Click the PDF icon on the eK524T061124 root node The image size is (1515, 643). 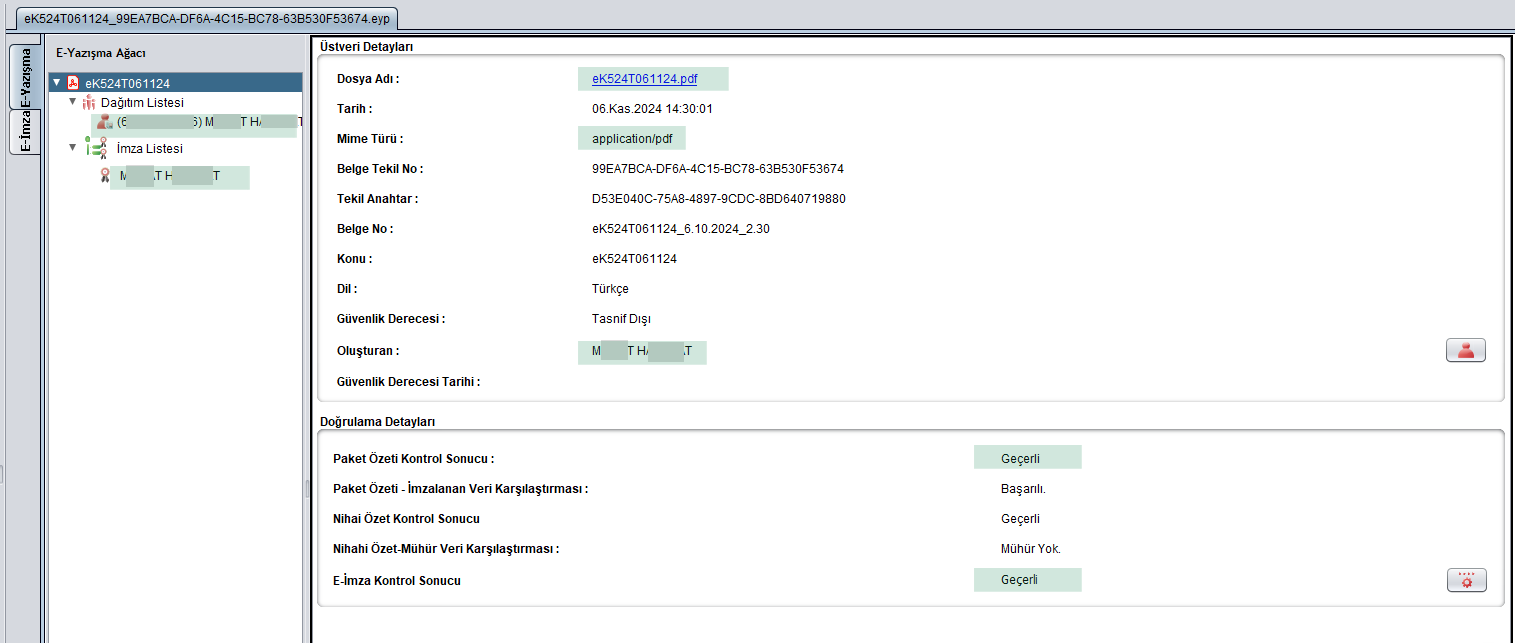click(73, 83)
